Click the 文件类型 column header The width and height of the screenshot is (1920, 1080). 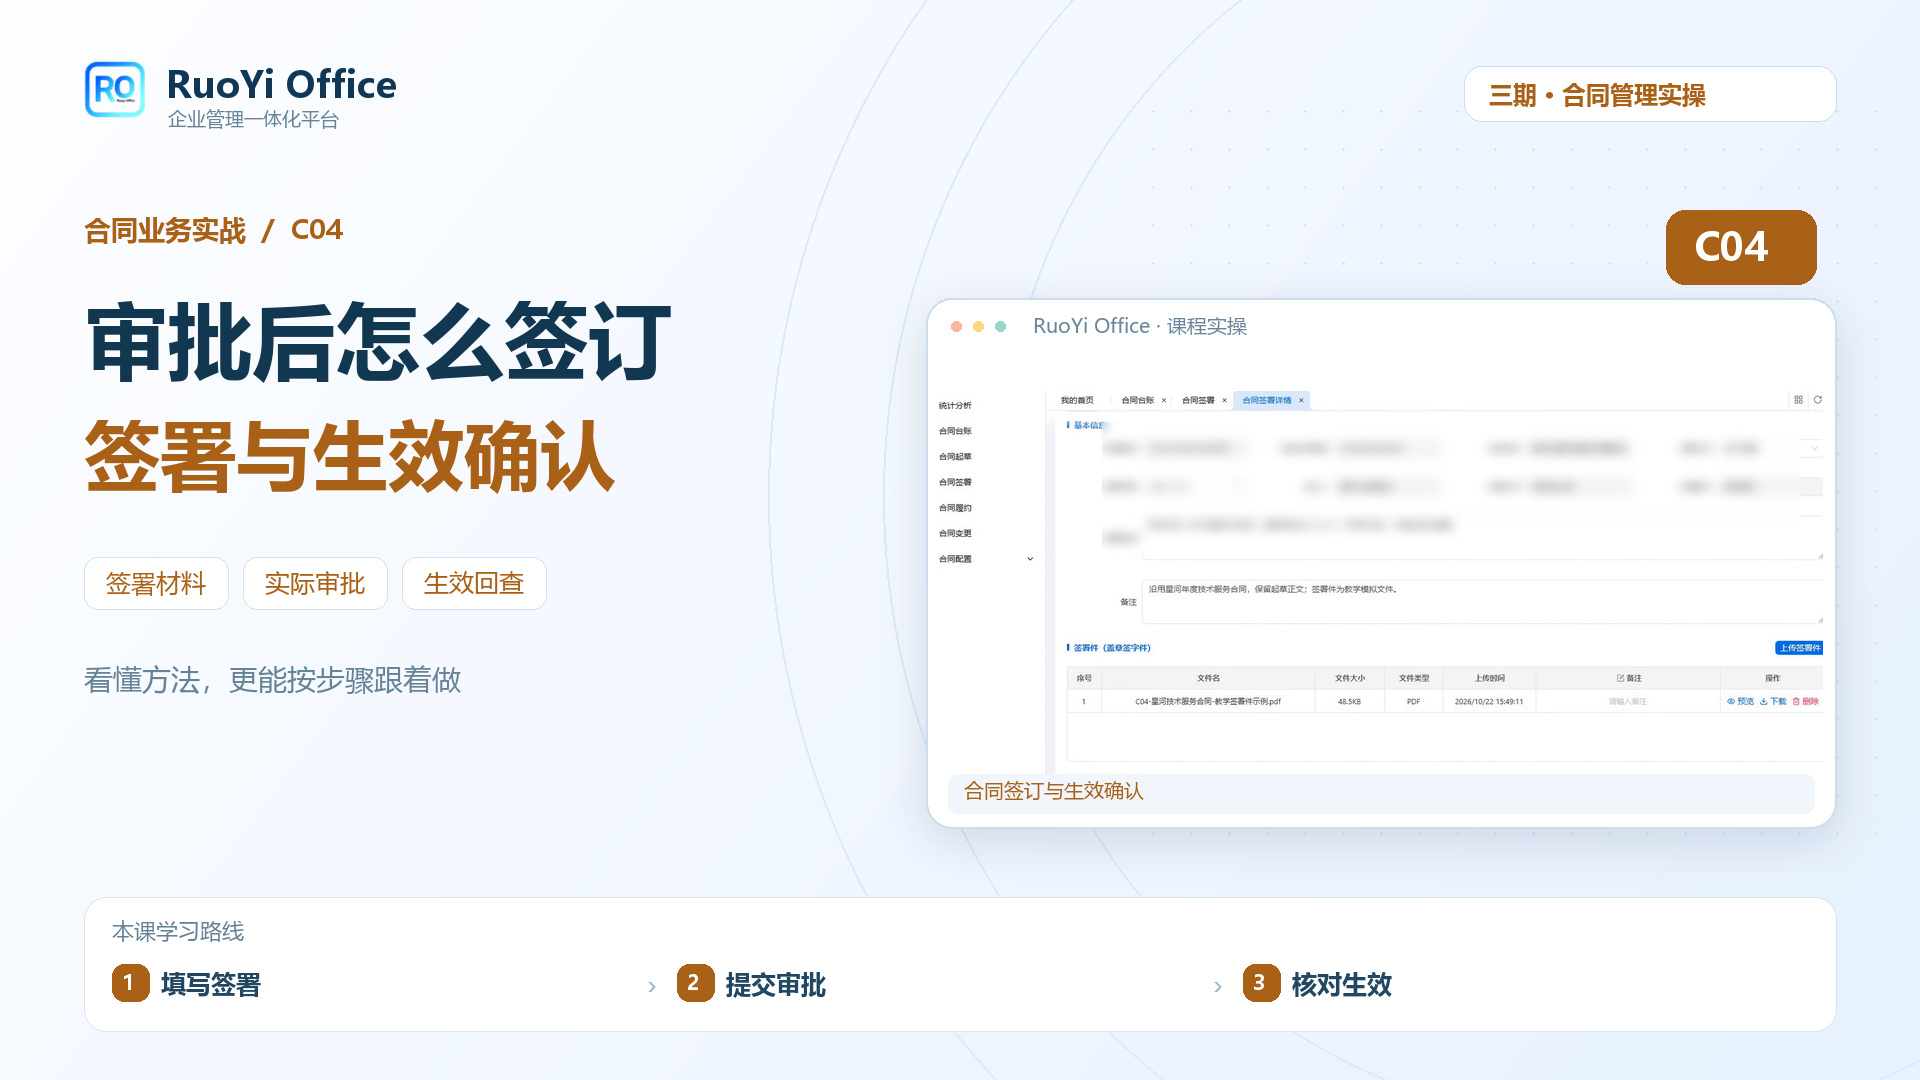[x=1414, y=678]
